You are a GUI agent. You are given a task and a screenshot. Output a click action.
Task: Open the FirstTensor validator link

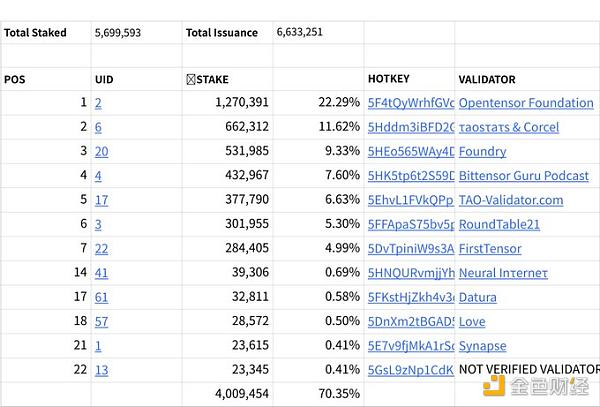coord(490,249)
